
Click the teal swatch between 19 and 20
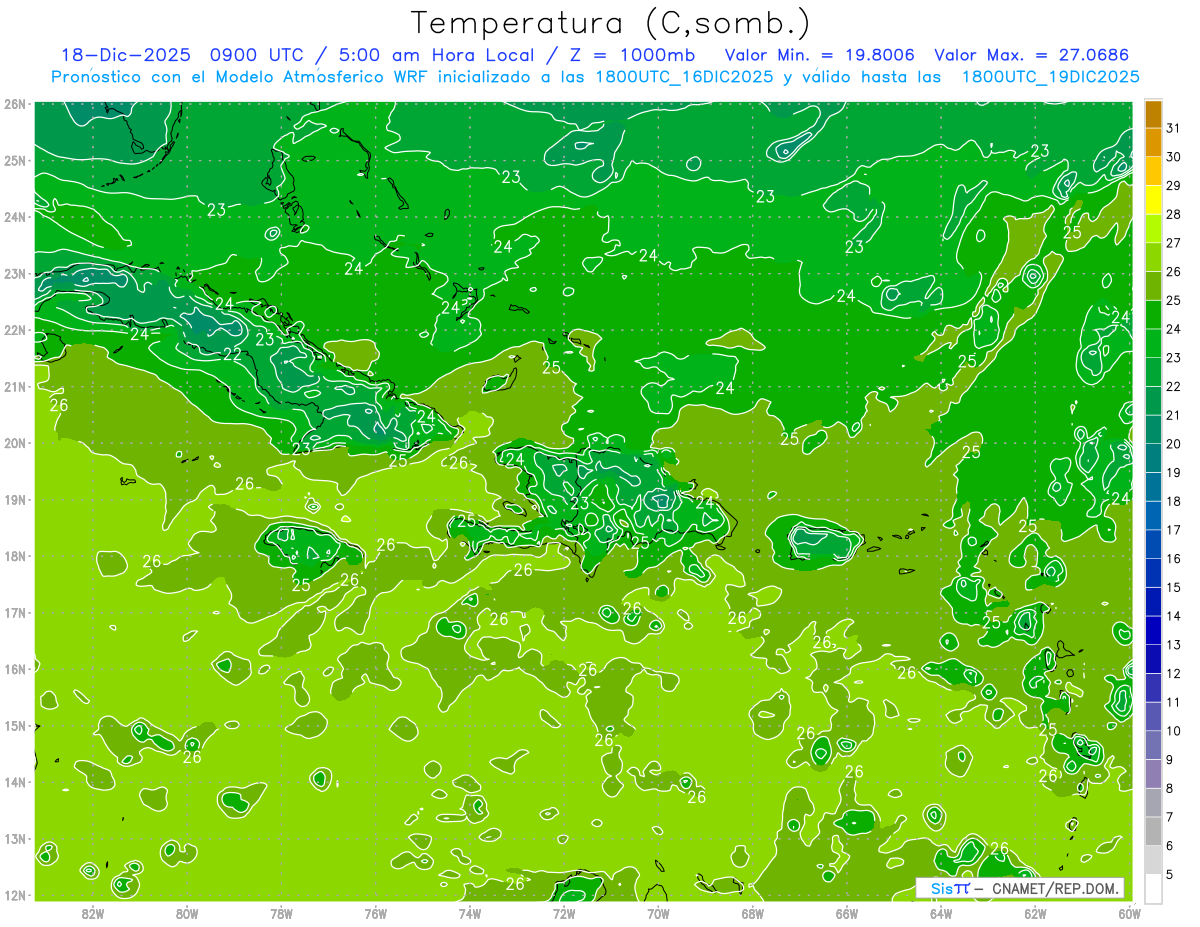[x=1153, y=458]
